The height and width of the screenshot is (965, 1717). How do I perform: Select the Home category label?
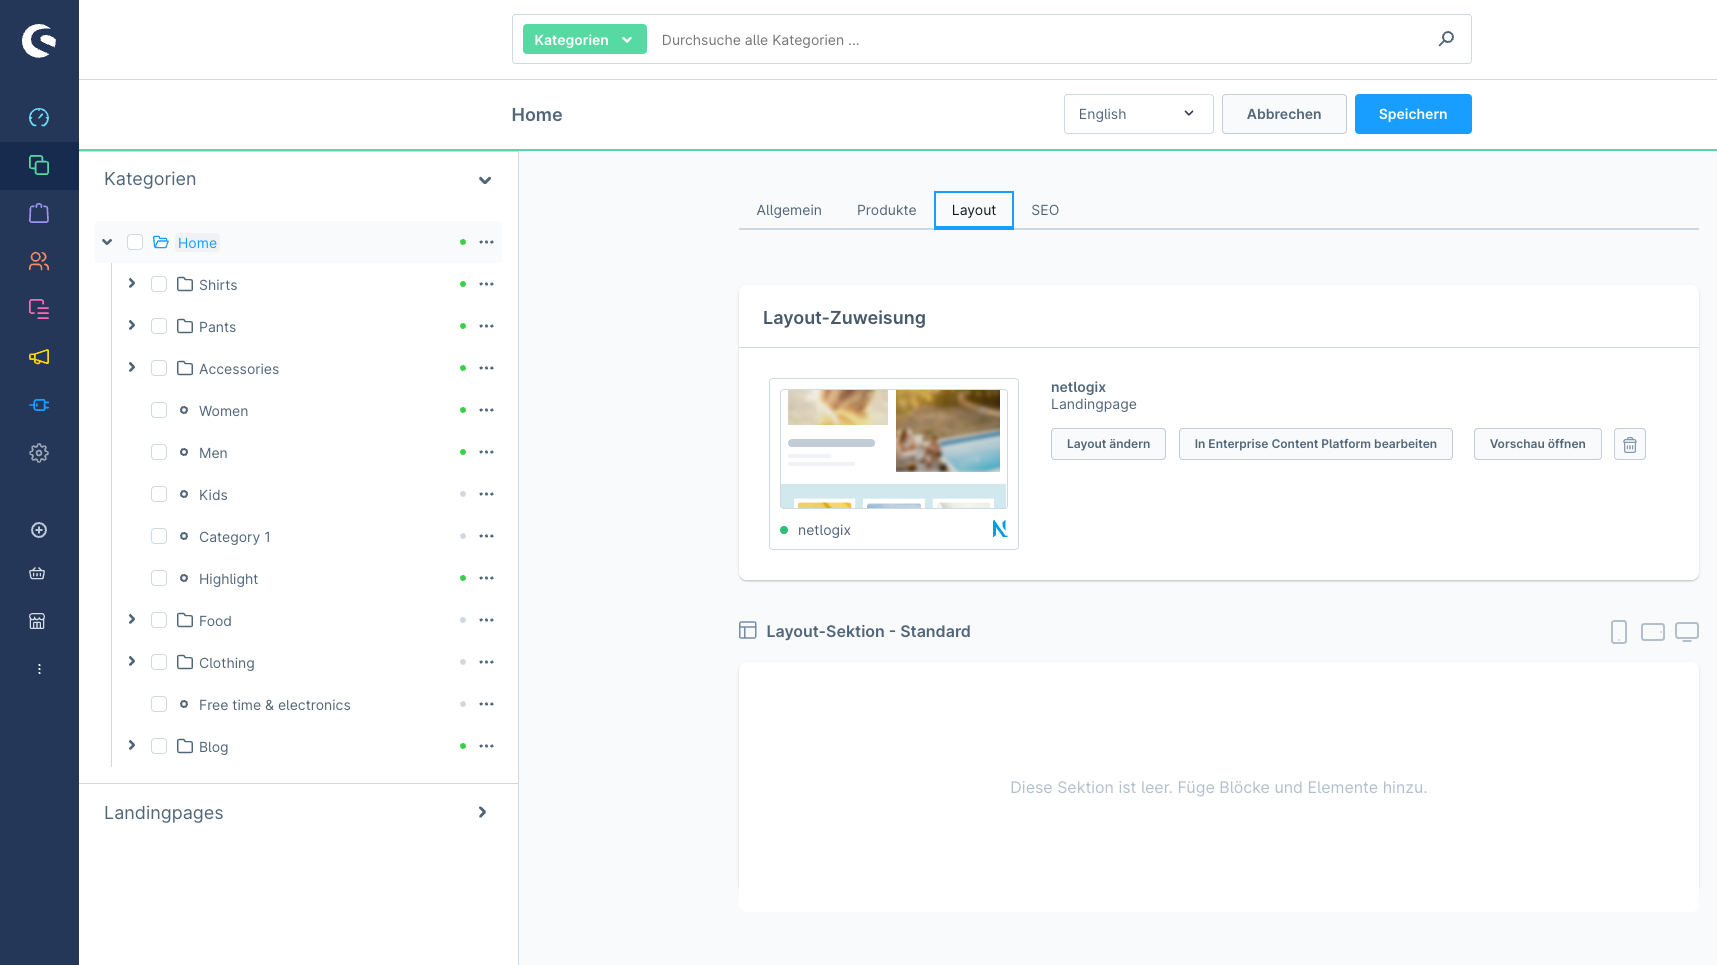(x=197, y=243)
